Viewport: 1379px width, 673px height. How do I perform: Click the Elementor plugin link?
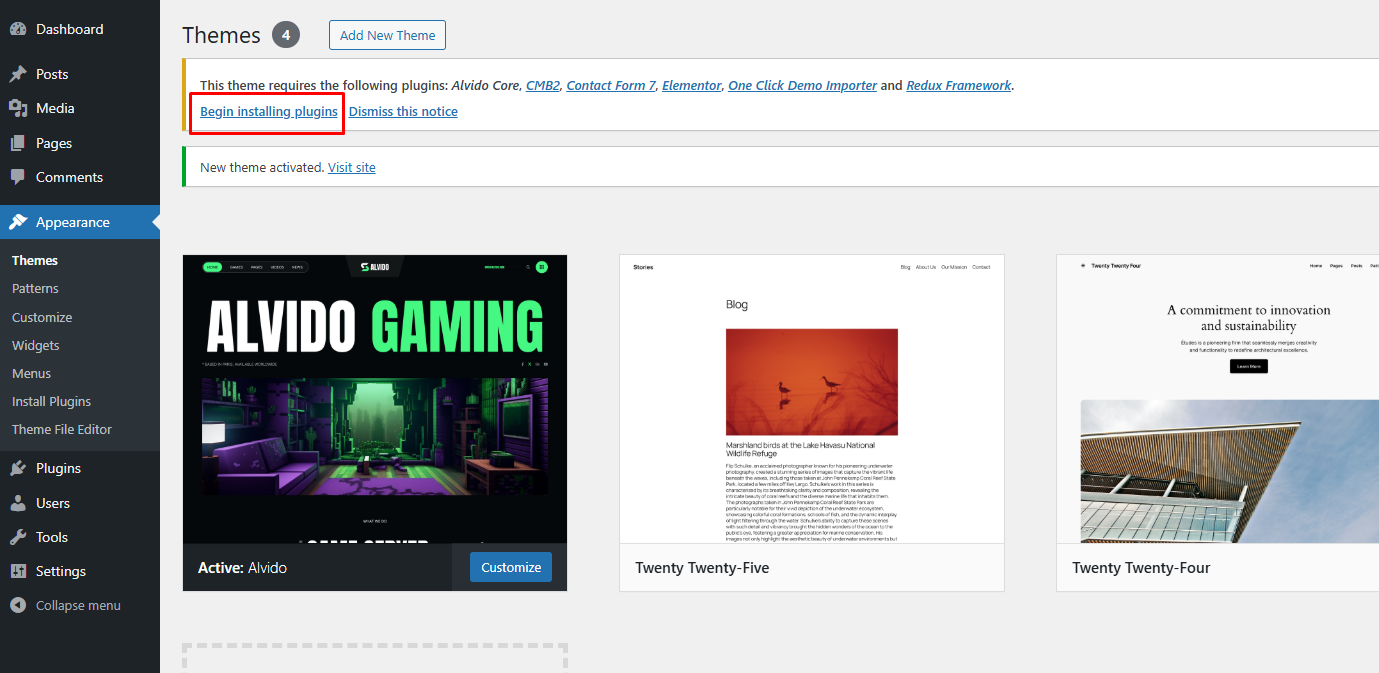(x=691, y=86)
